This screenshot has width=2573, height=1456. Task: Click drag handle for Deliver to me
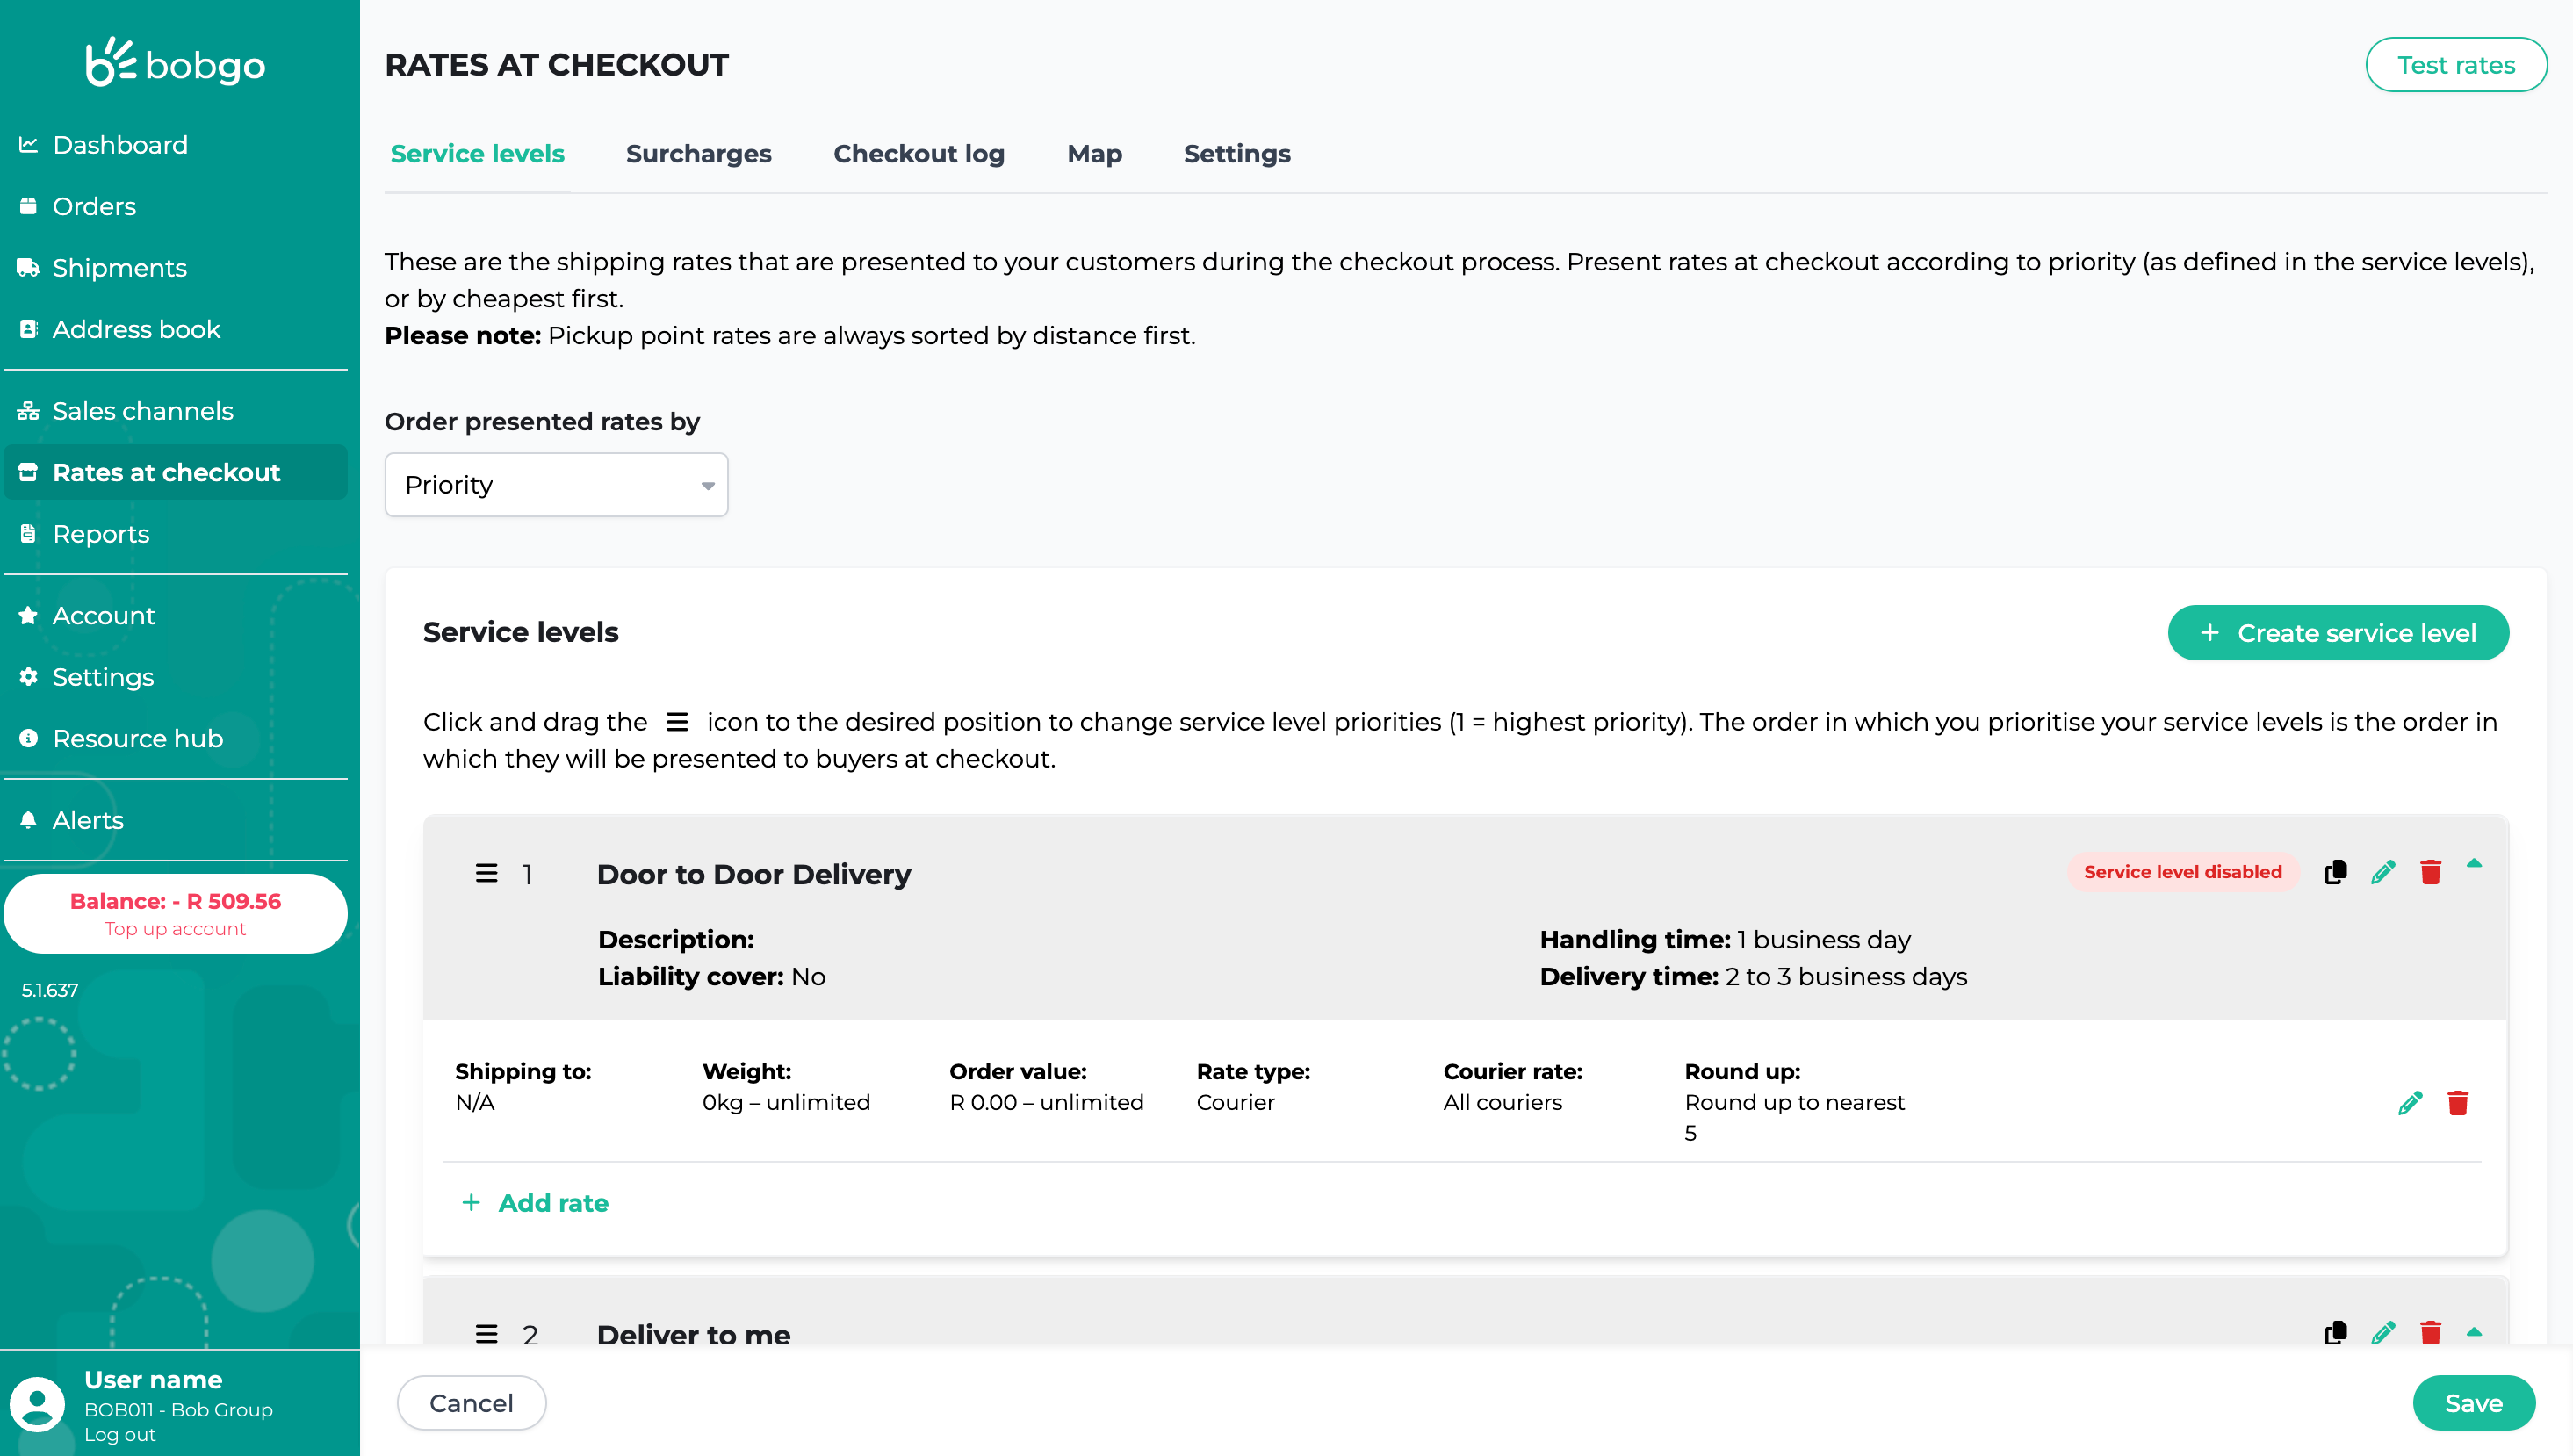486,1334
